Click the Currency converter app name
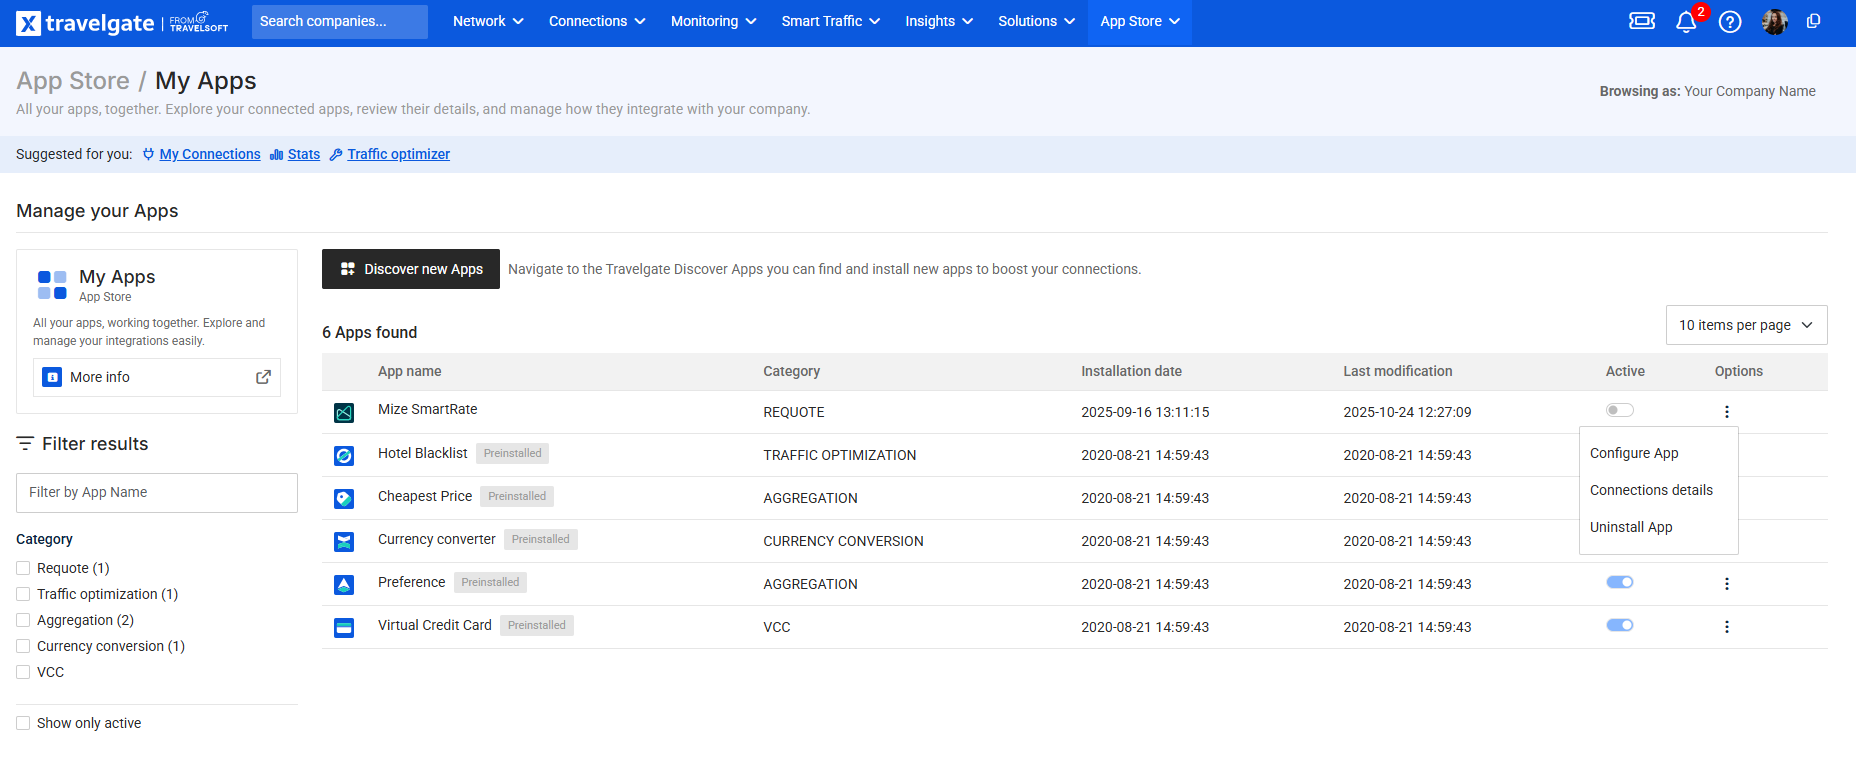 pos(437,539)
